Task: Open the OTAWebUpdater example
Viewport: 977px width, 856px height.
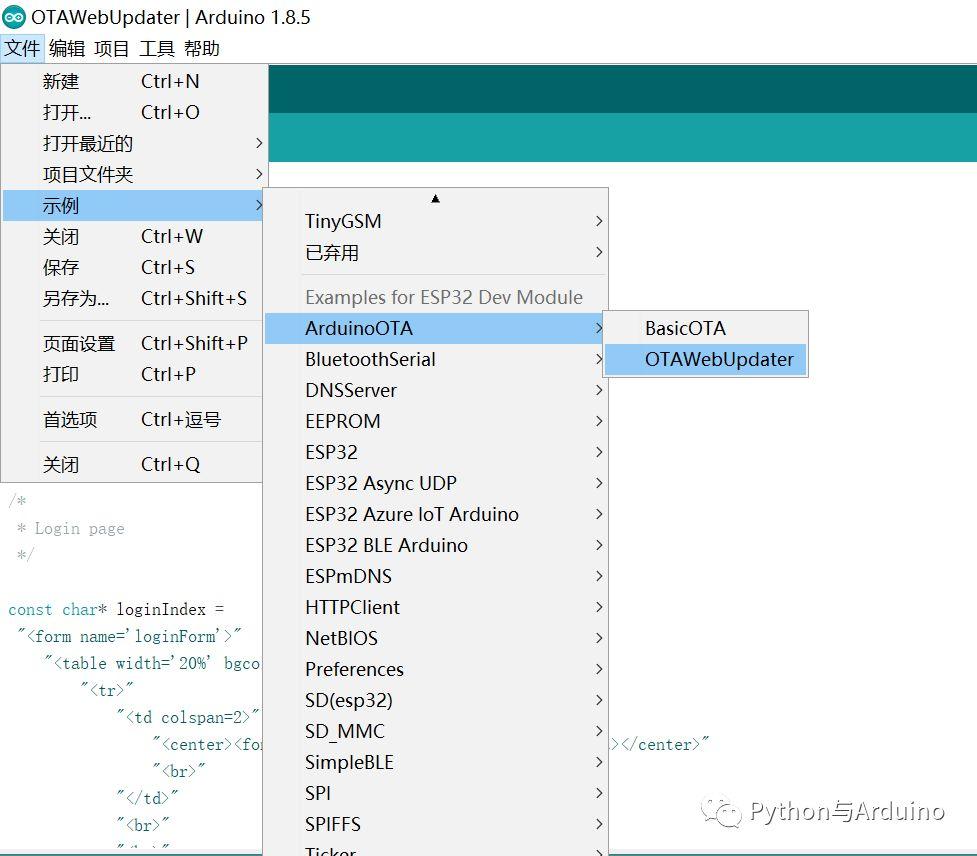Action: click(705, 359)
